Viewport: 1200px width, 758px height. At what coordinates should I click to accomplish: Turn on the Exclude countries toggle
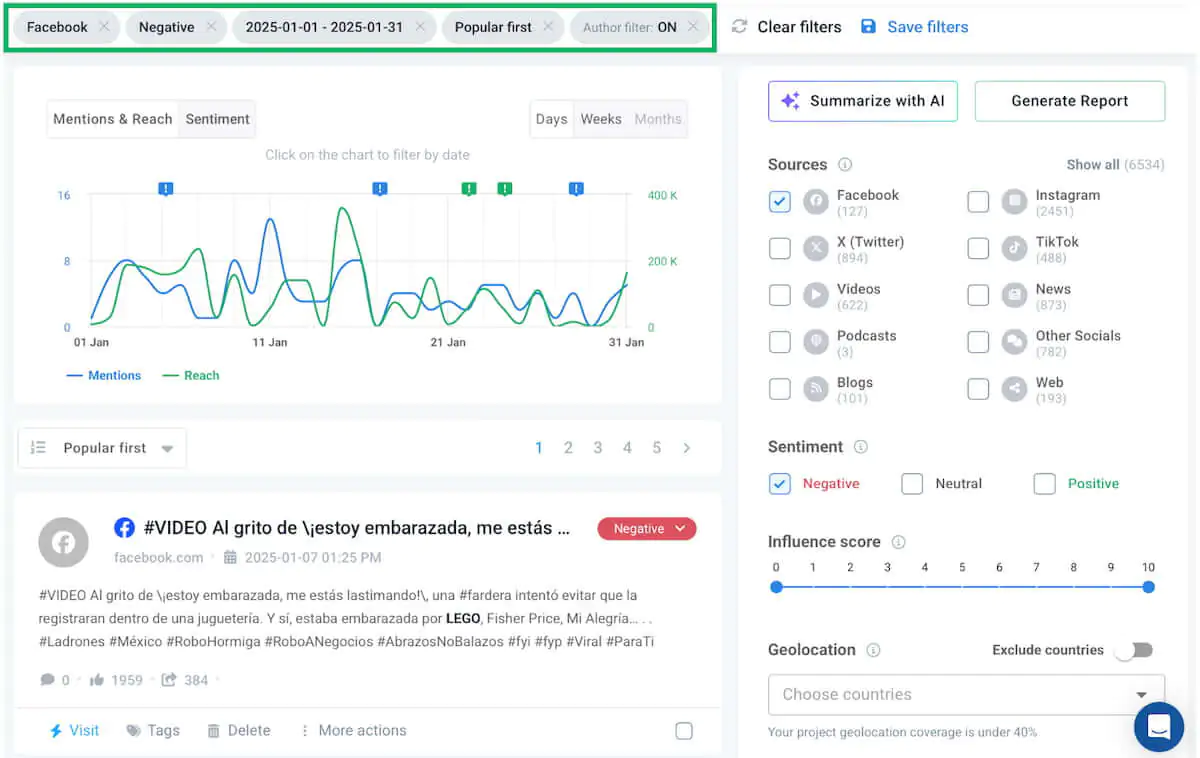pyautogui.click(x=1134, y=650)
